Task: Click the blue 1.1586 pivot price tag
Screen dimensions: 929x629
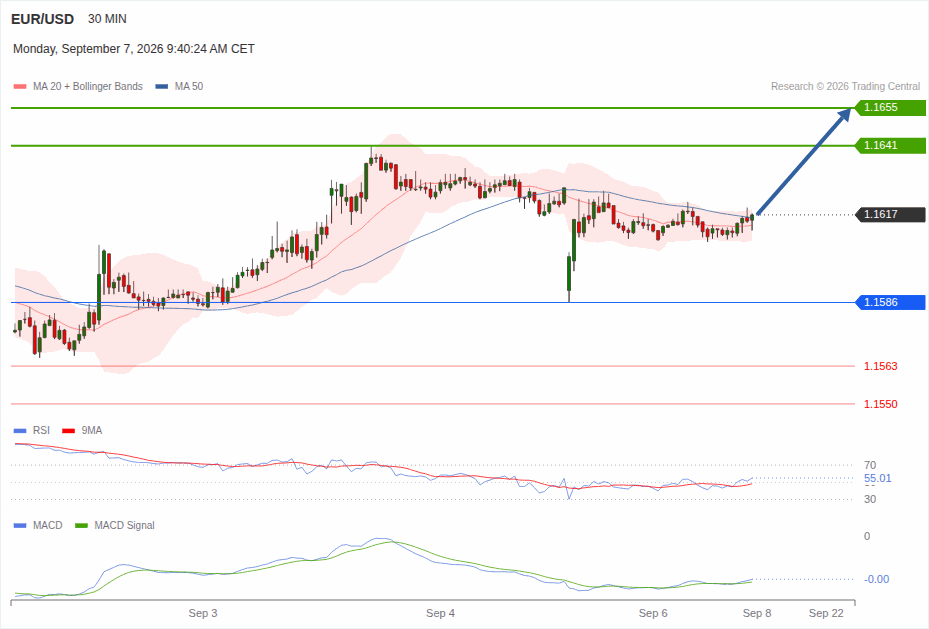Action: 890,302
